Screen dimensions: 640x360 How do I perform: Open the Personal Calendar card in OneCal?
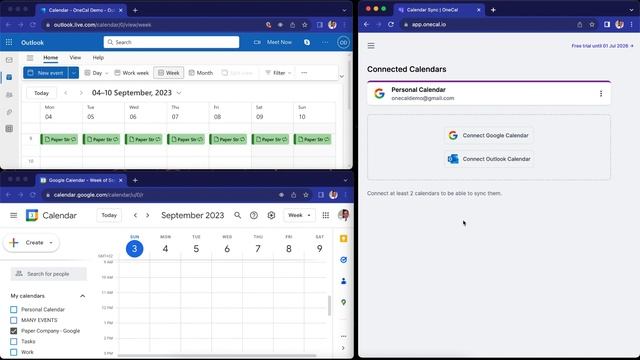click(489, 93)
